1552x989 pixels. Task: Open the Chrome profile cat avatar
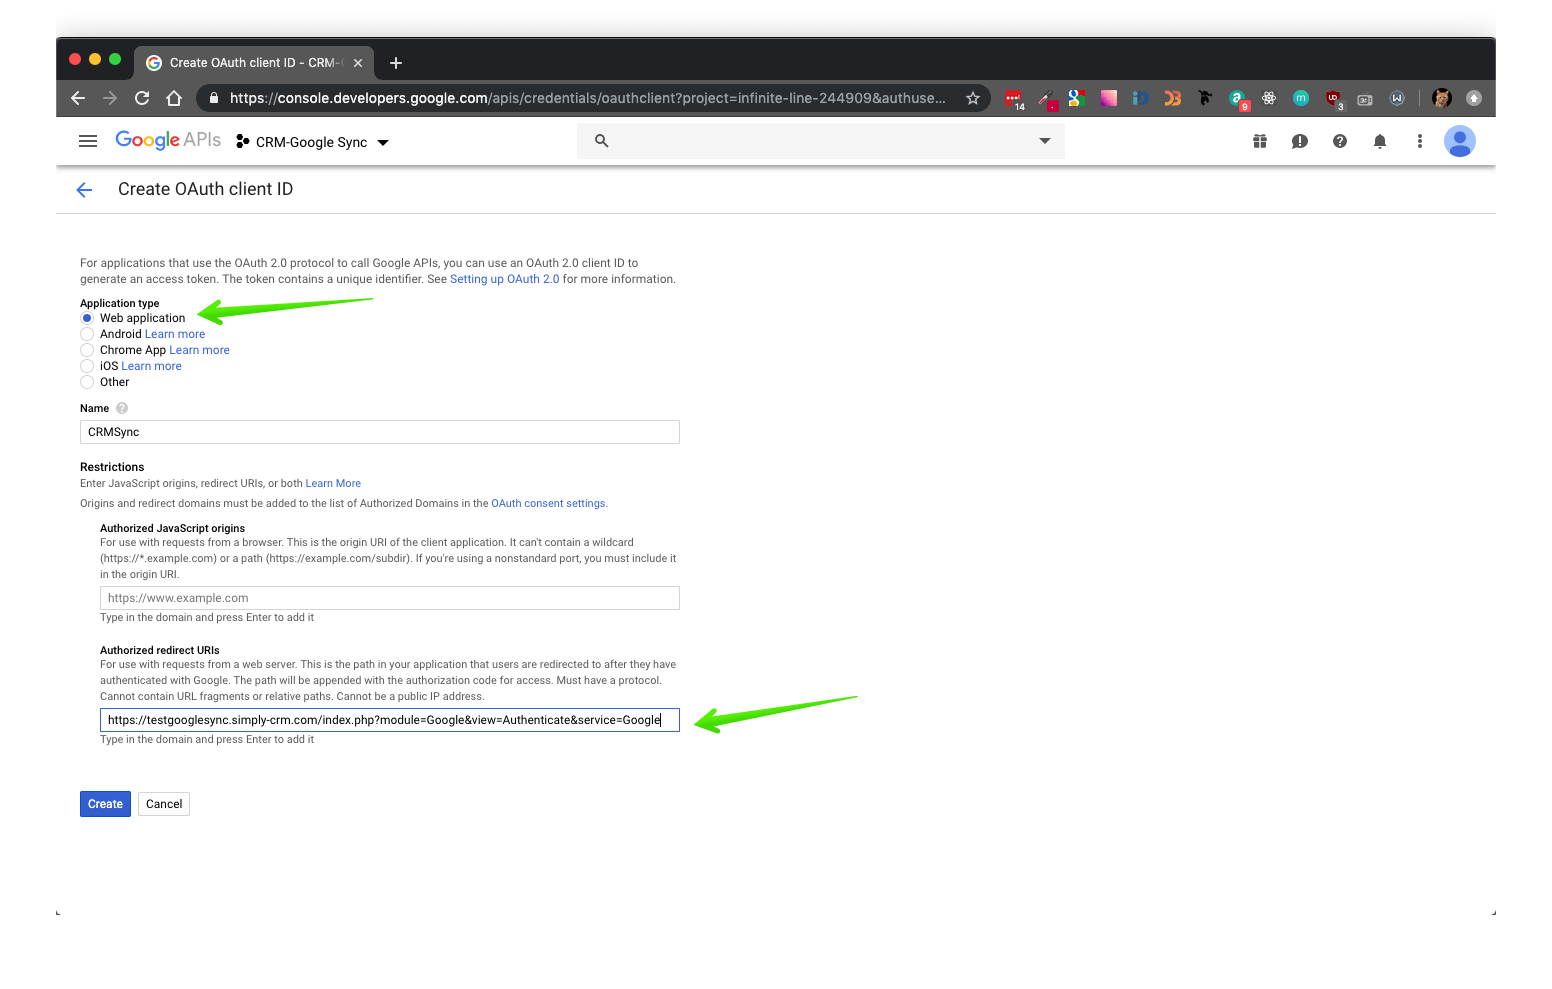click(1442, 98)
